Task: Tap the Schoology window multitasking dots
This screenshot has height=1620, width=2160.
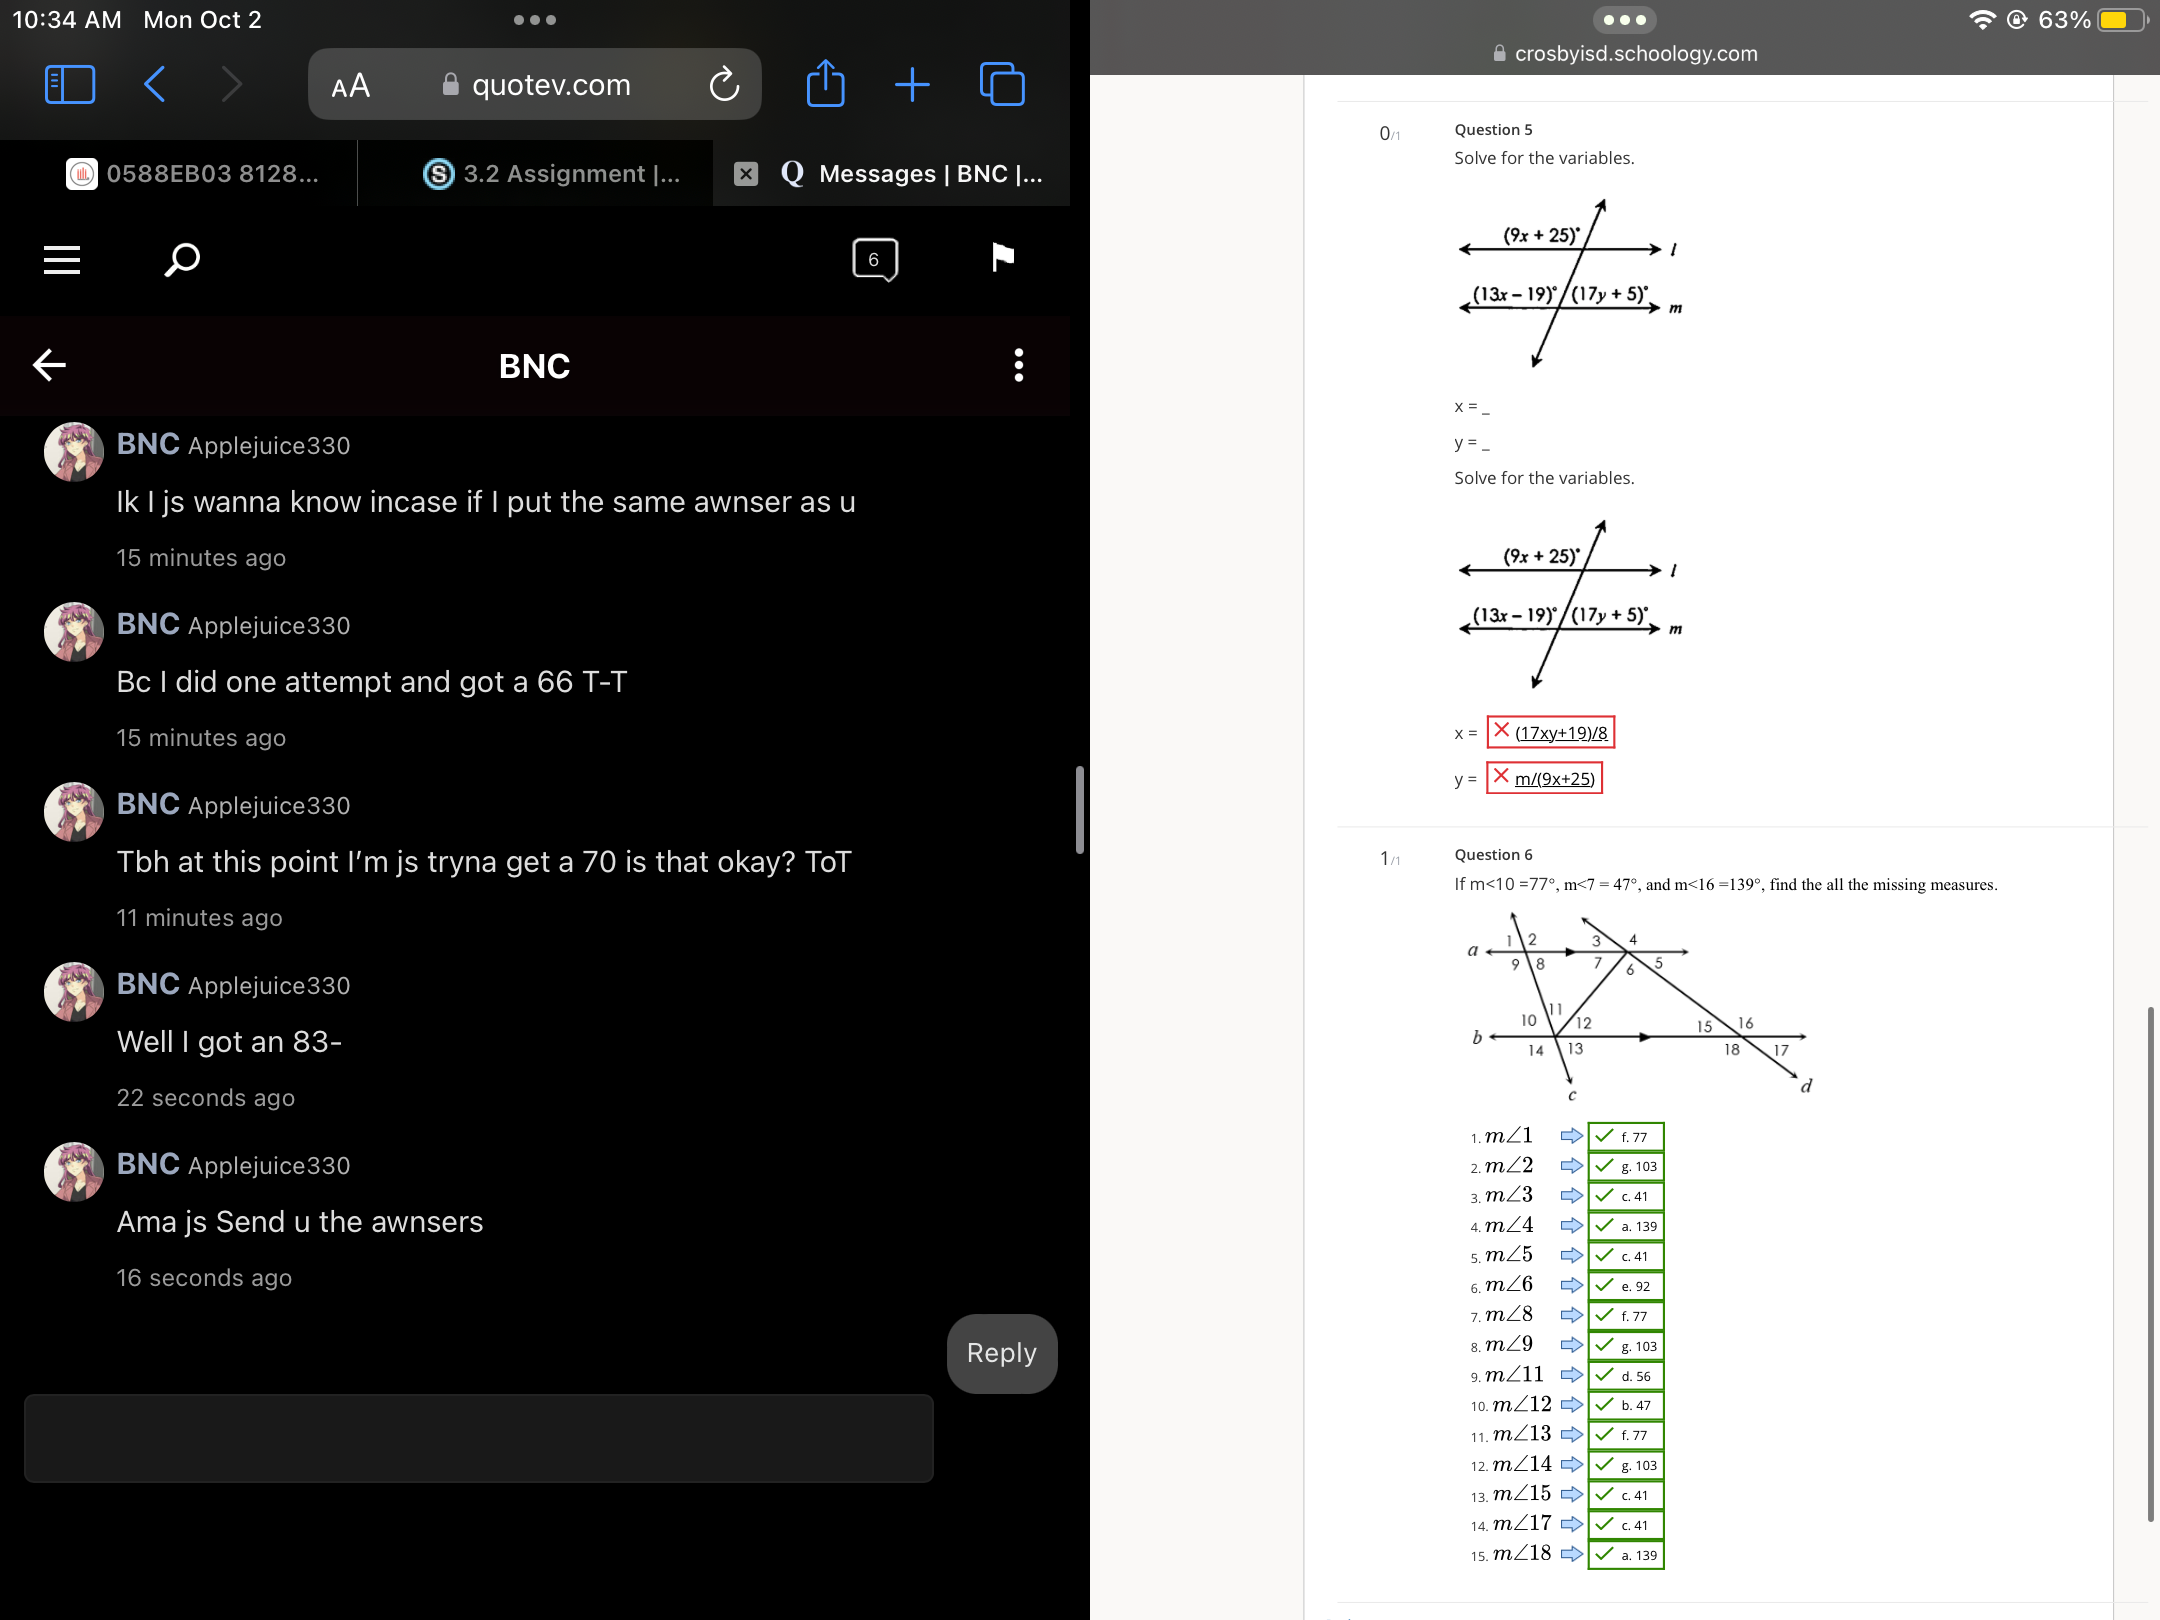Action: pyautogui.click(x=1625, y=20)
